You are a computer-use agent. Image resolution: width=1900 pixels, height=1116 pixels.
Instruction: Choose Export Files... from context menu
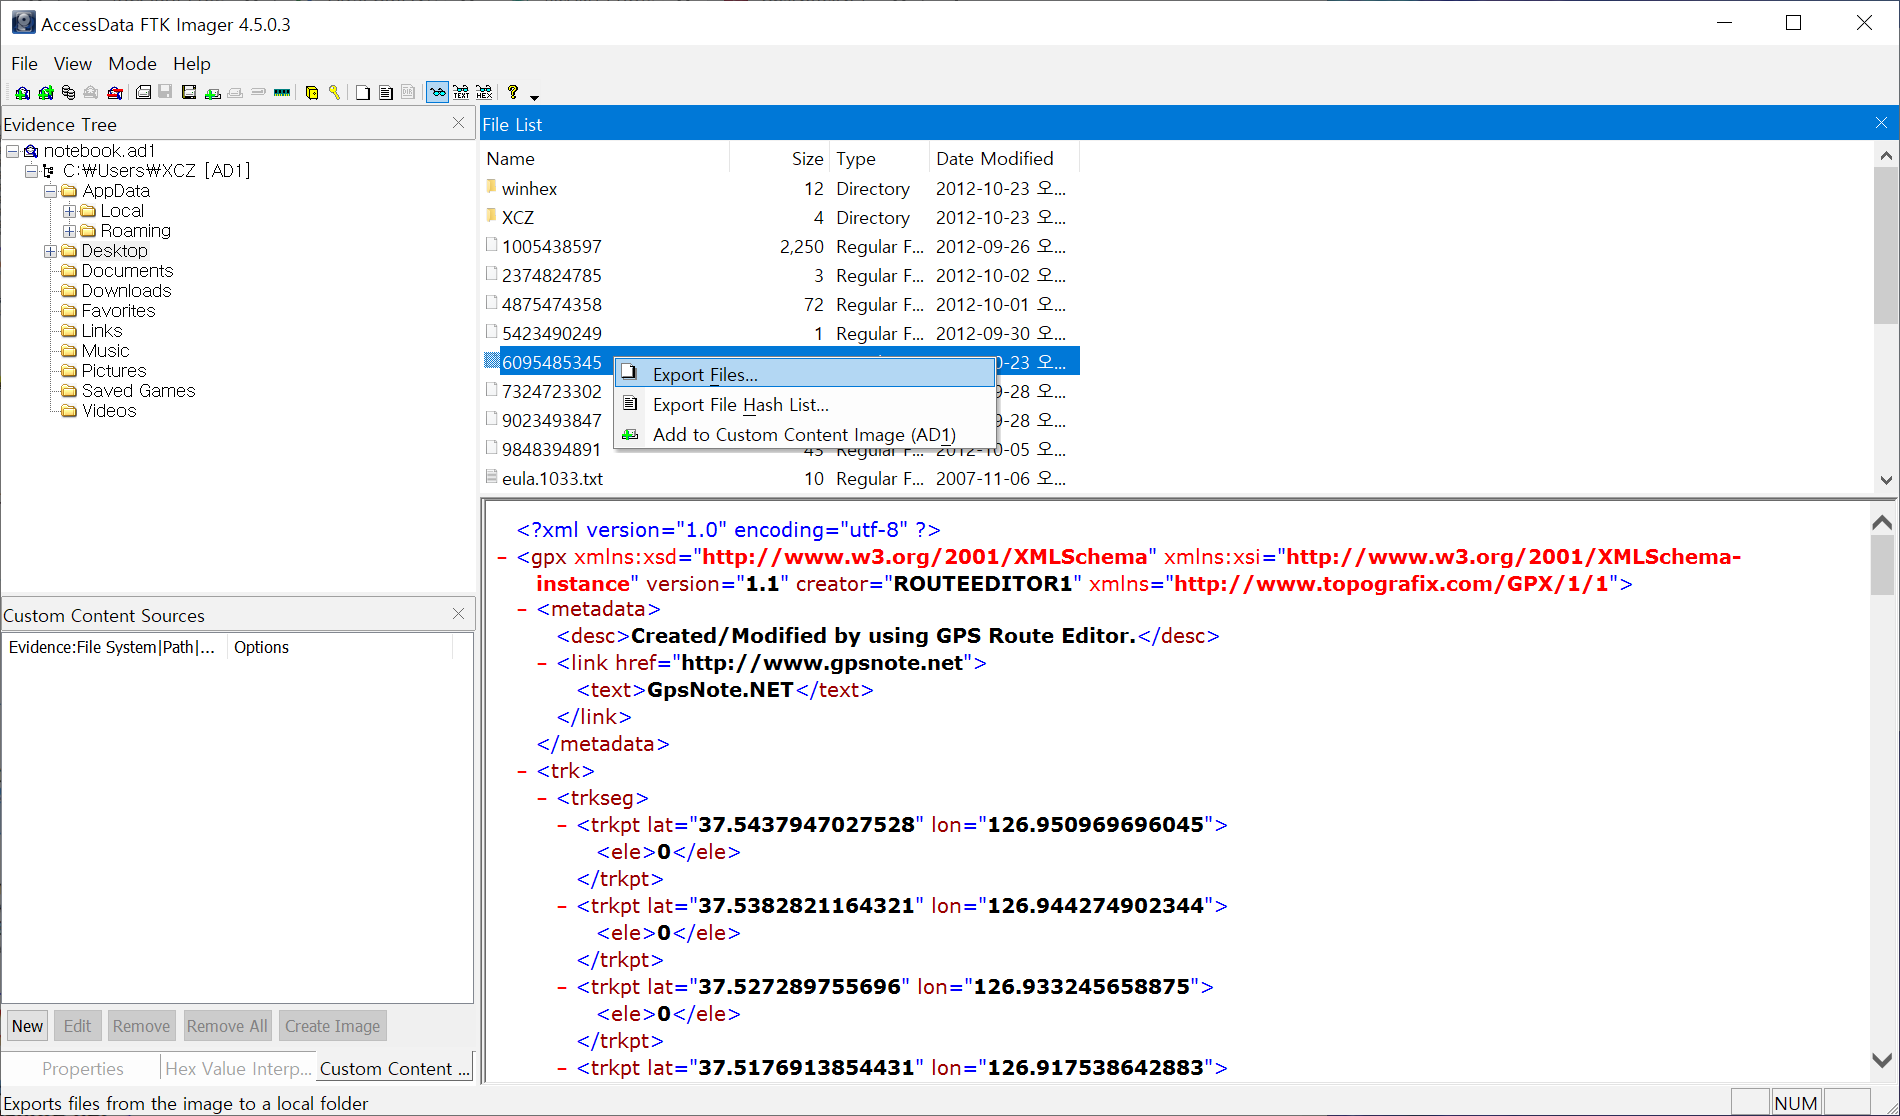click(805, 374)
